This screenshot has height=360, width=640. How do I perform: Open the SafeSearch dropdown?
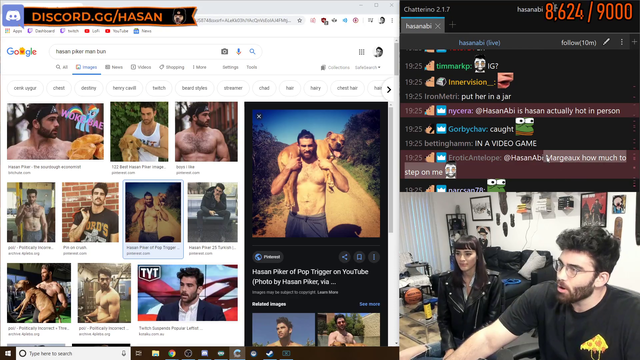[x=367, y=68]
